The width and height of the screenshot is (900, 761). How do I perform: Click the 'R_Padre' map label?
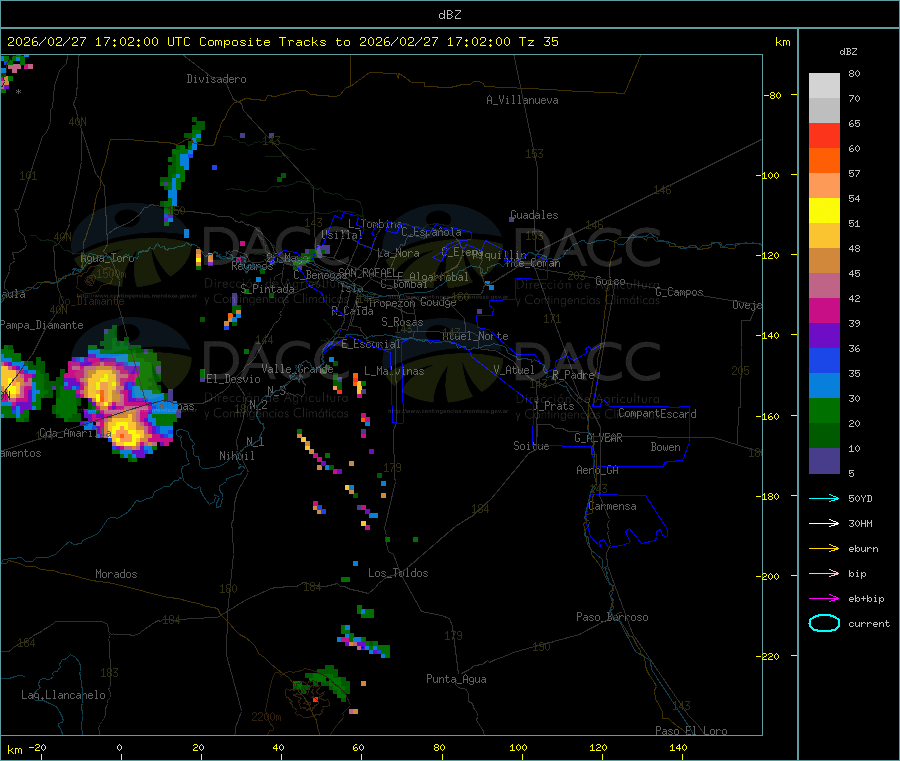coord(573,375)
